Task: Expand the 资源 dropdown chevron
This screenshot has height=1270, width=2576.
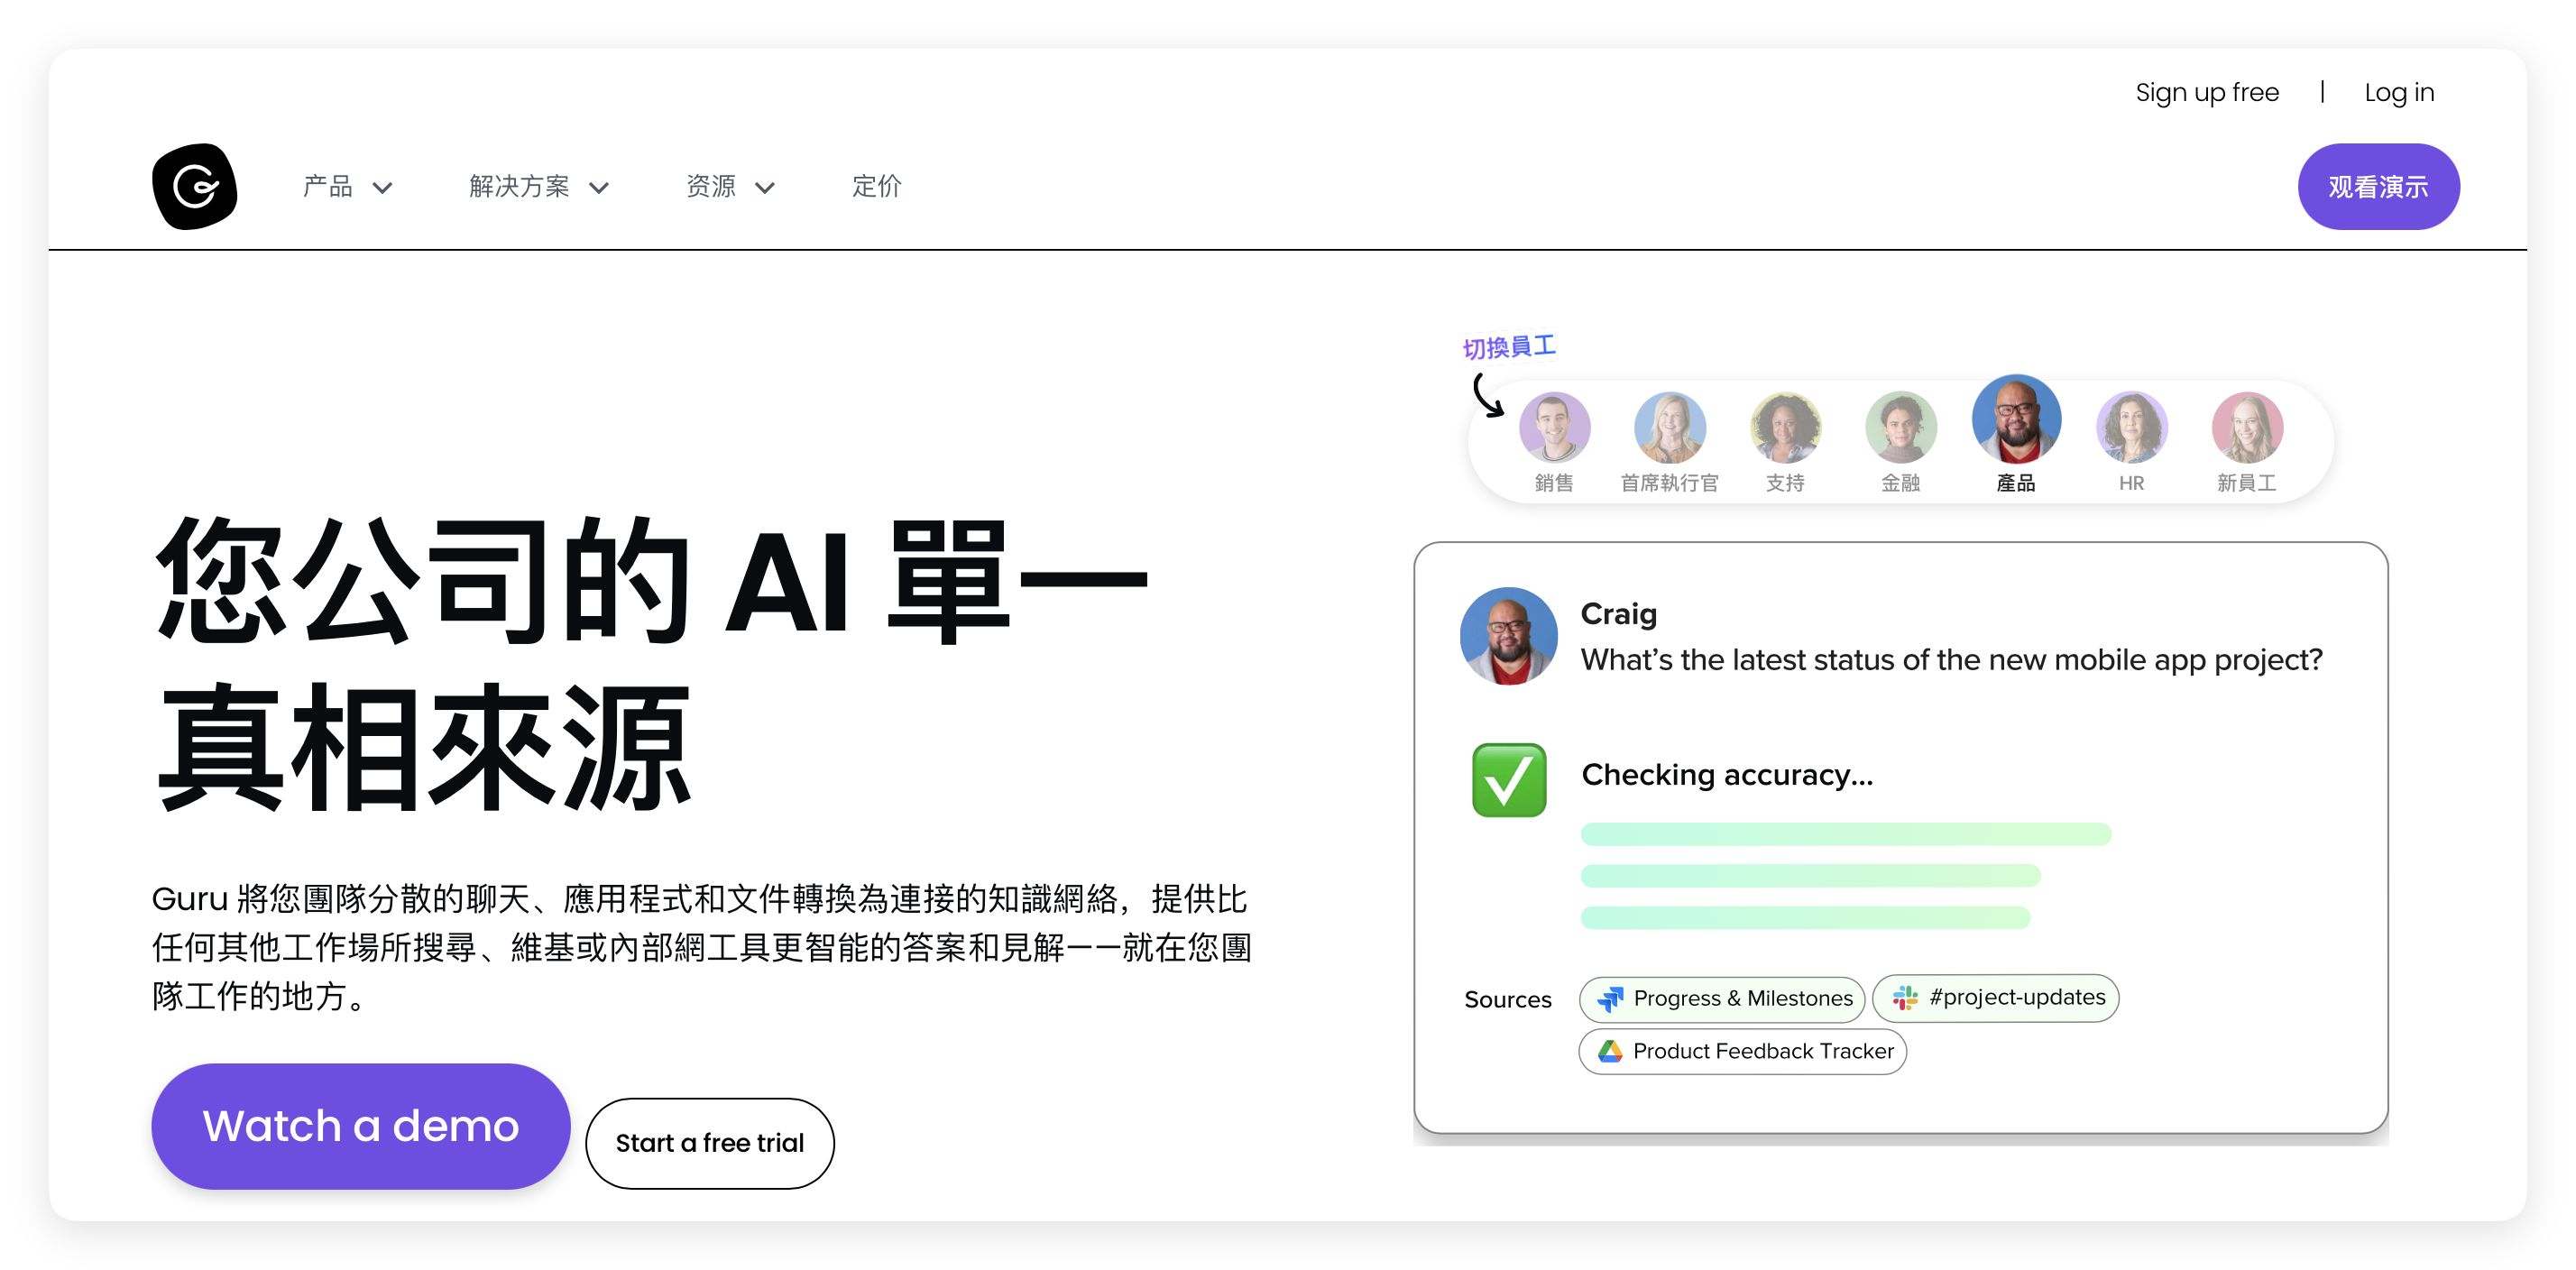Action: (x=765, y=188)
